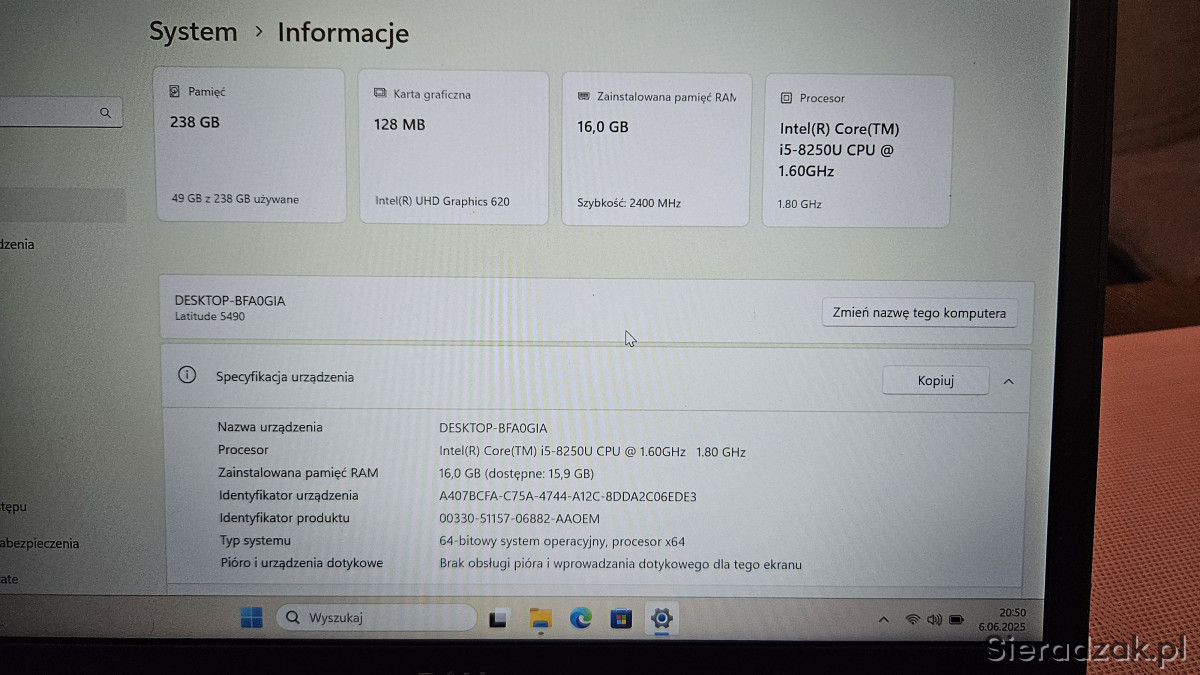Click the Karta graficzna card icon
Screen dimensions: 1200x675
point(380,94)
